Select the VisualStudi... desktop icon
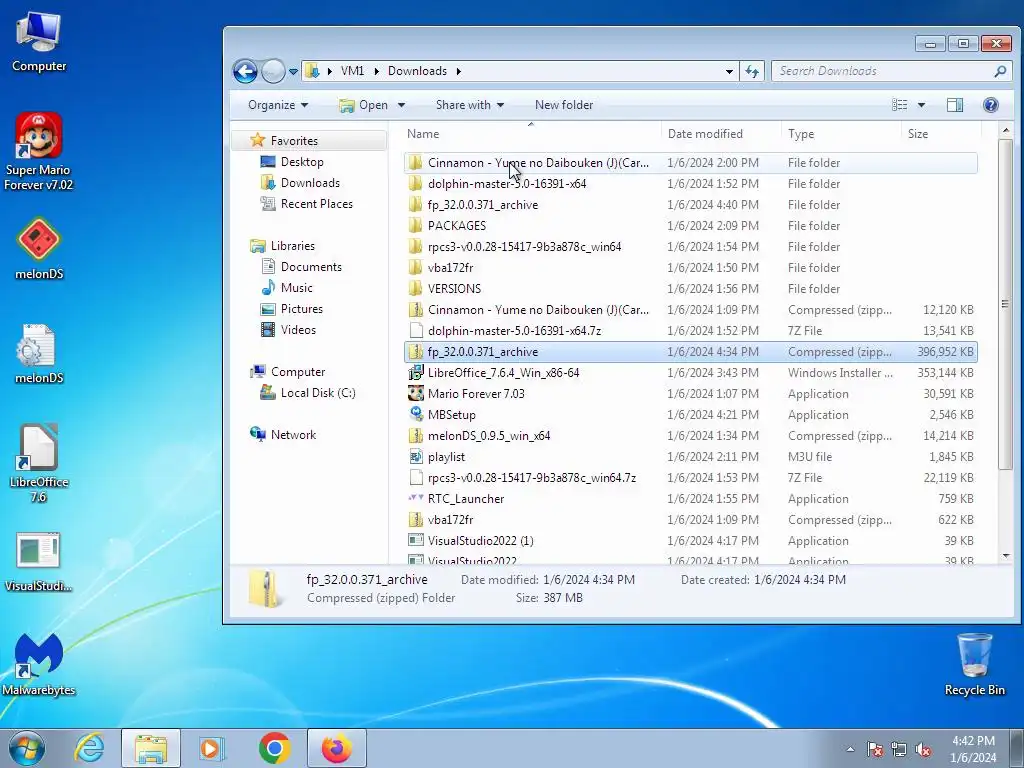 click(39, 562)
